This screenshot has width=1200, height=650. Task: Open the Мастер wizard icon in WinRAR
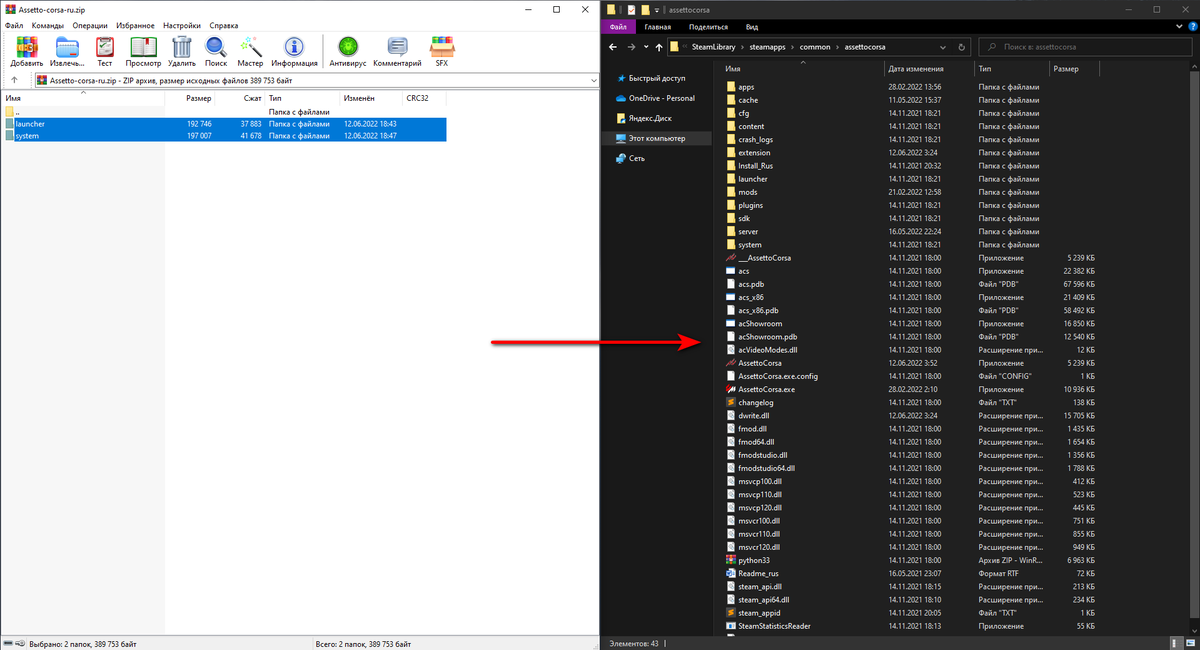click(250, 50)
